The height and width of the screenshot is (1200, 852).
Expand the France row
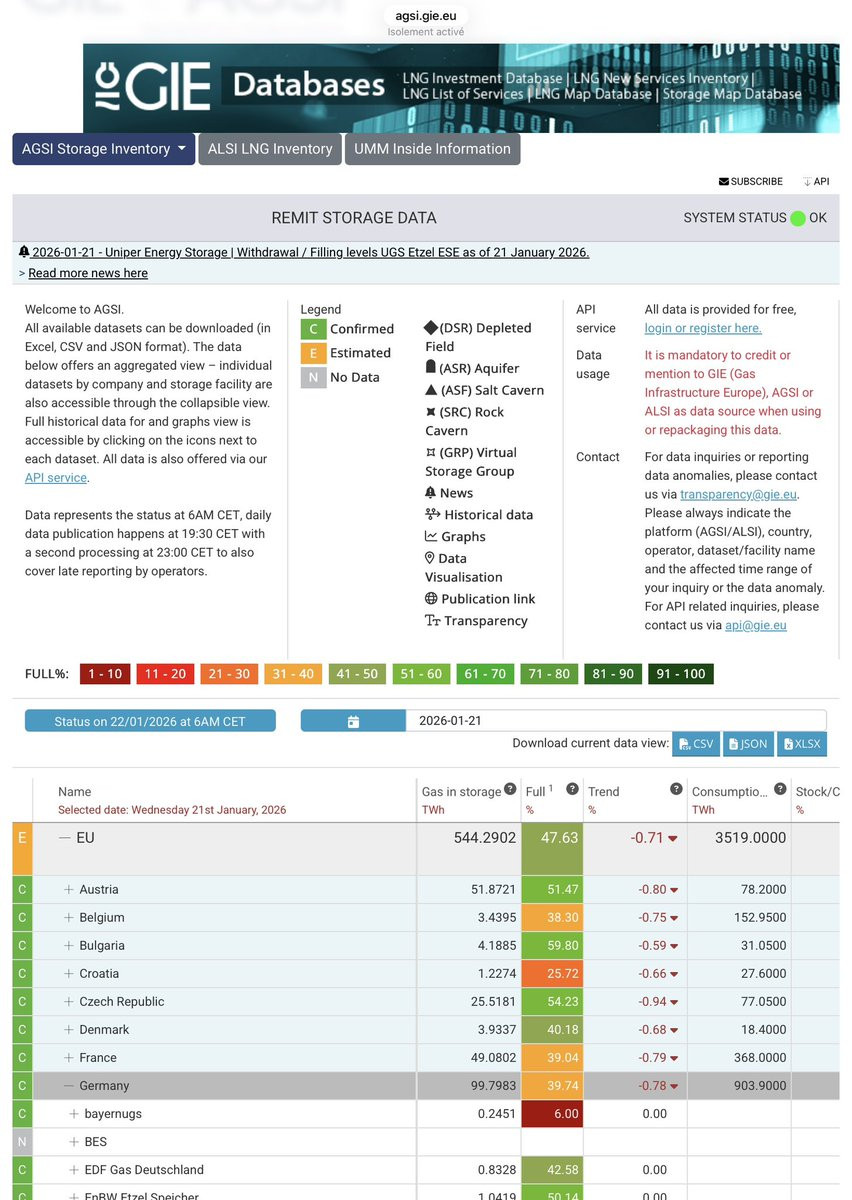[x=69, y=1058]
